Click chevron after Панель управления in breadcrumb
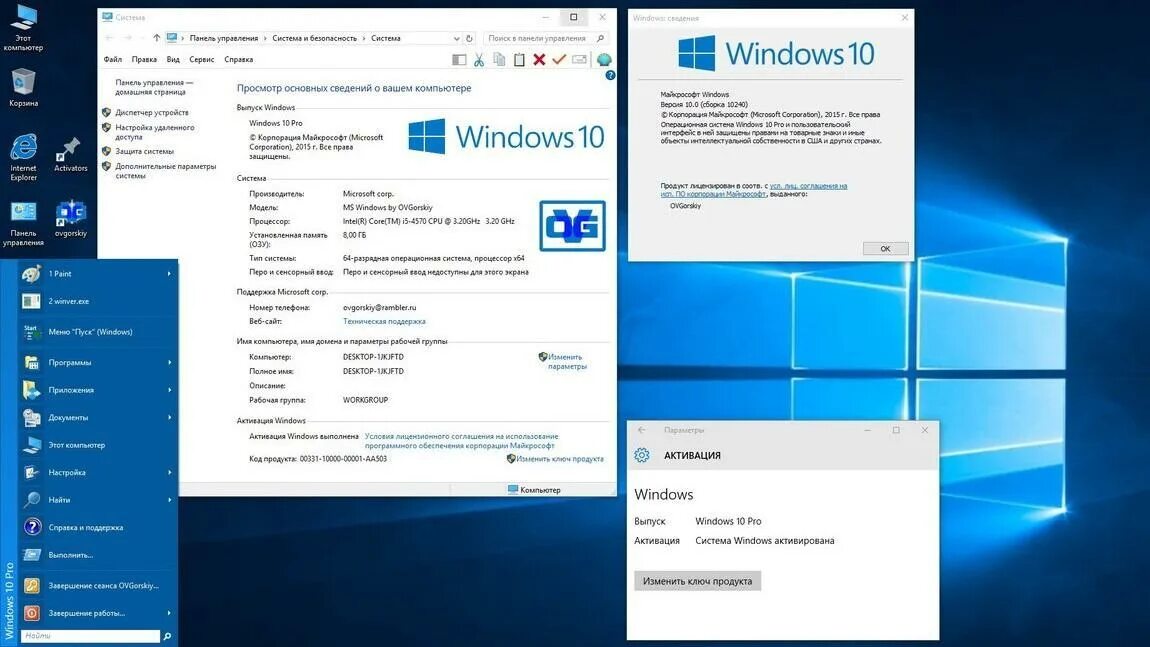1150x647 pixels. pos(265,38)
